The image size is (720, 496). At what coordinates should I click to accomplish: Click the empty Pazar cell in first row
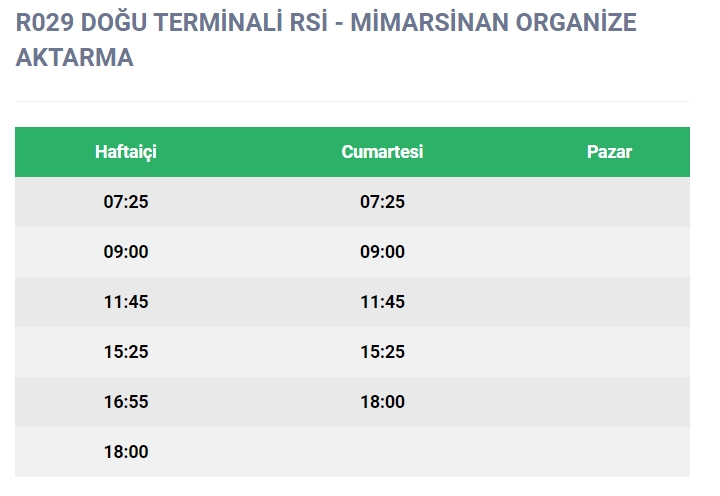click(609, 202)
